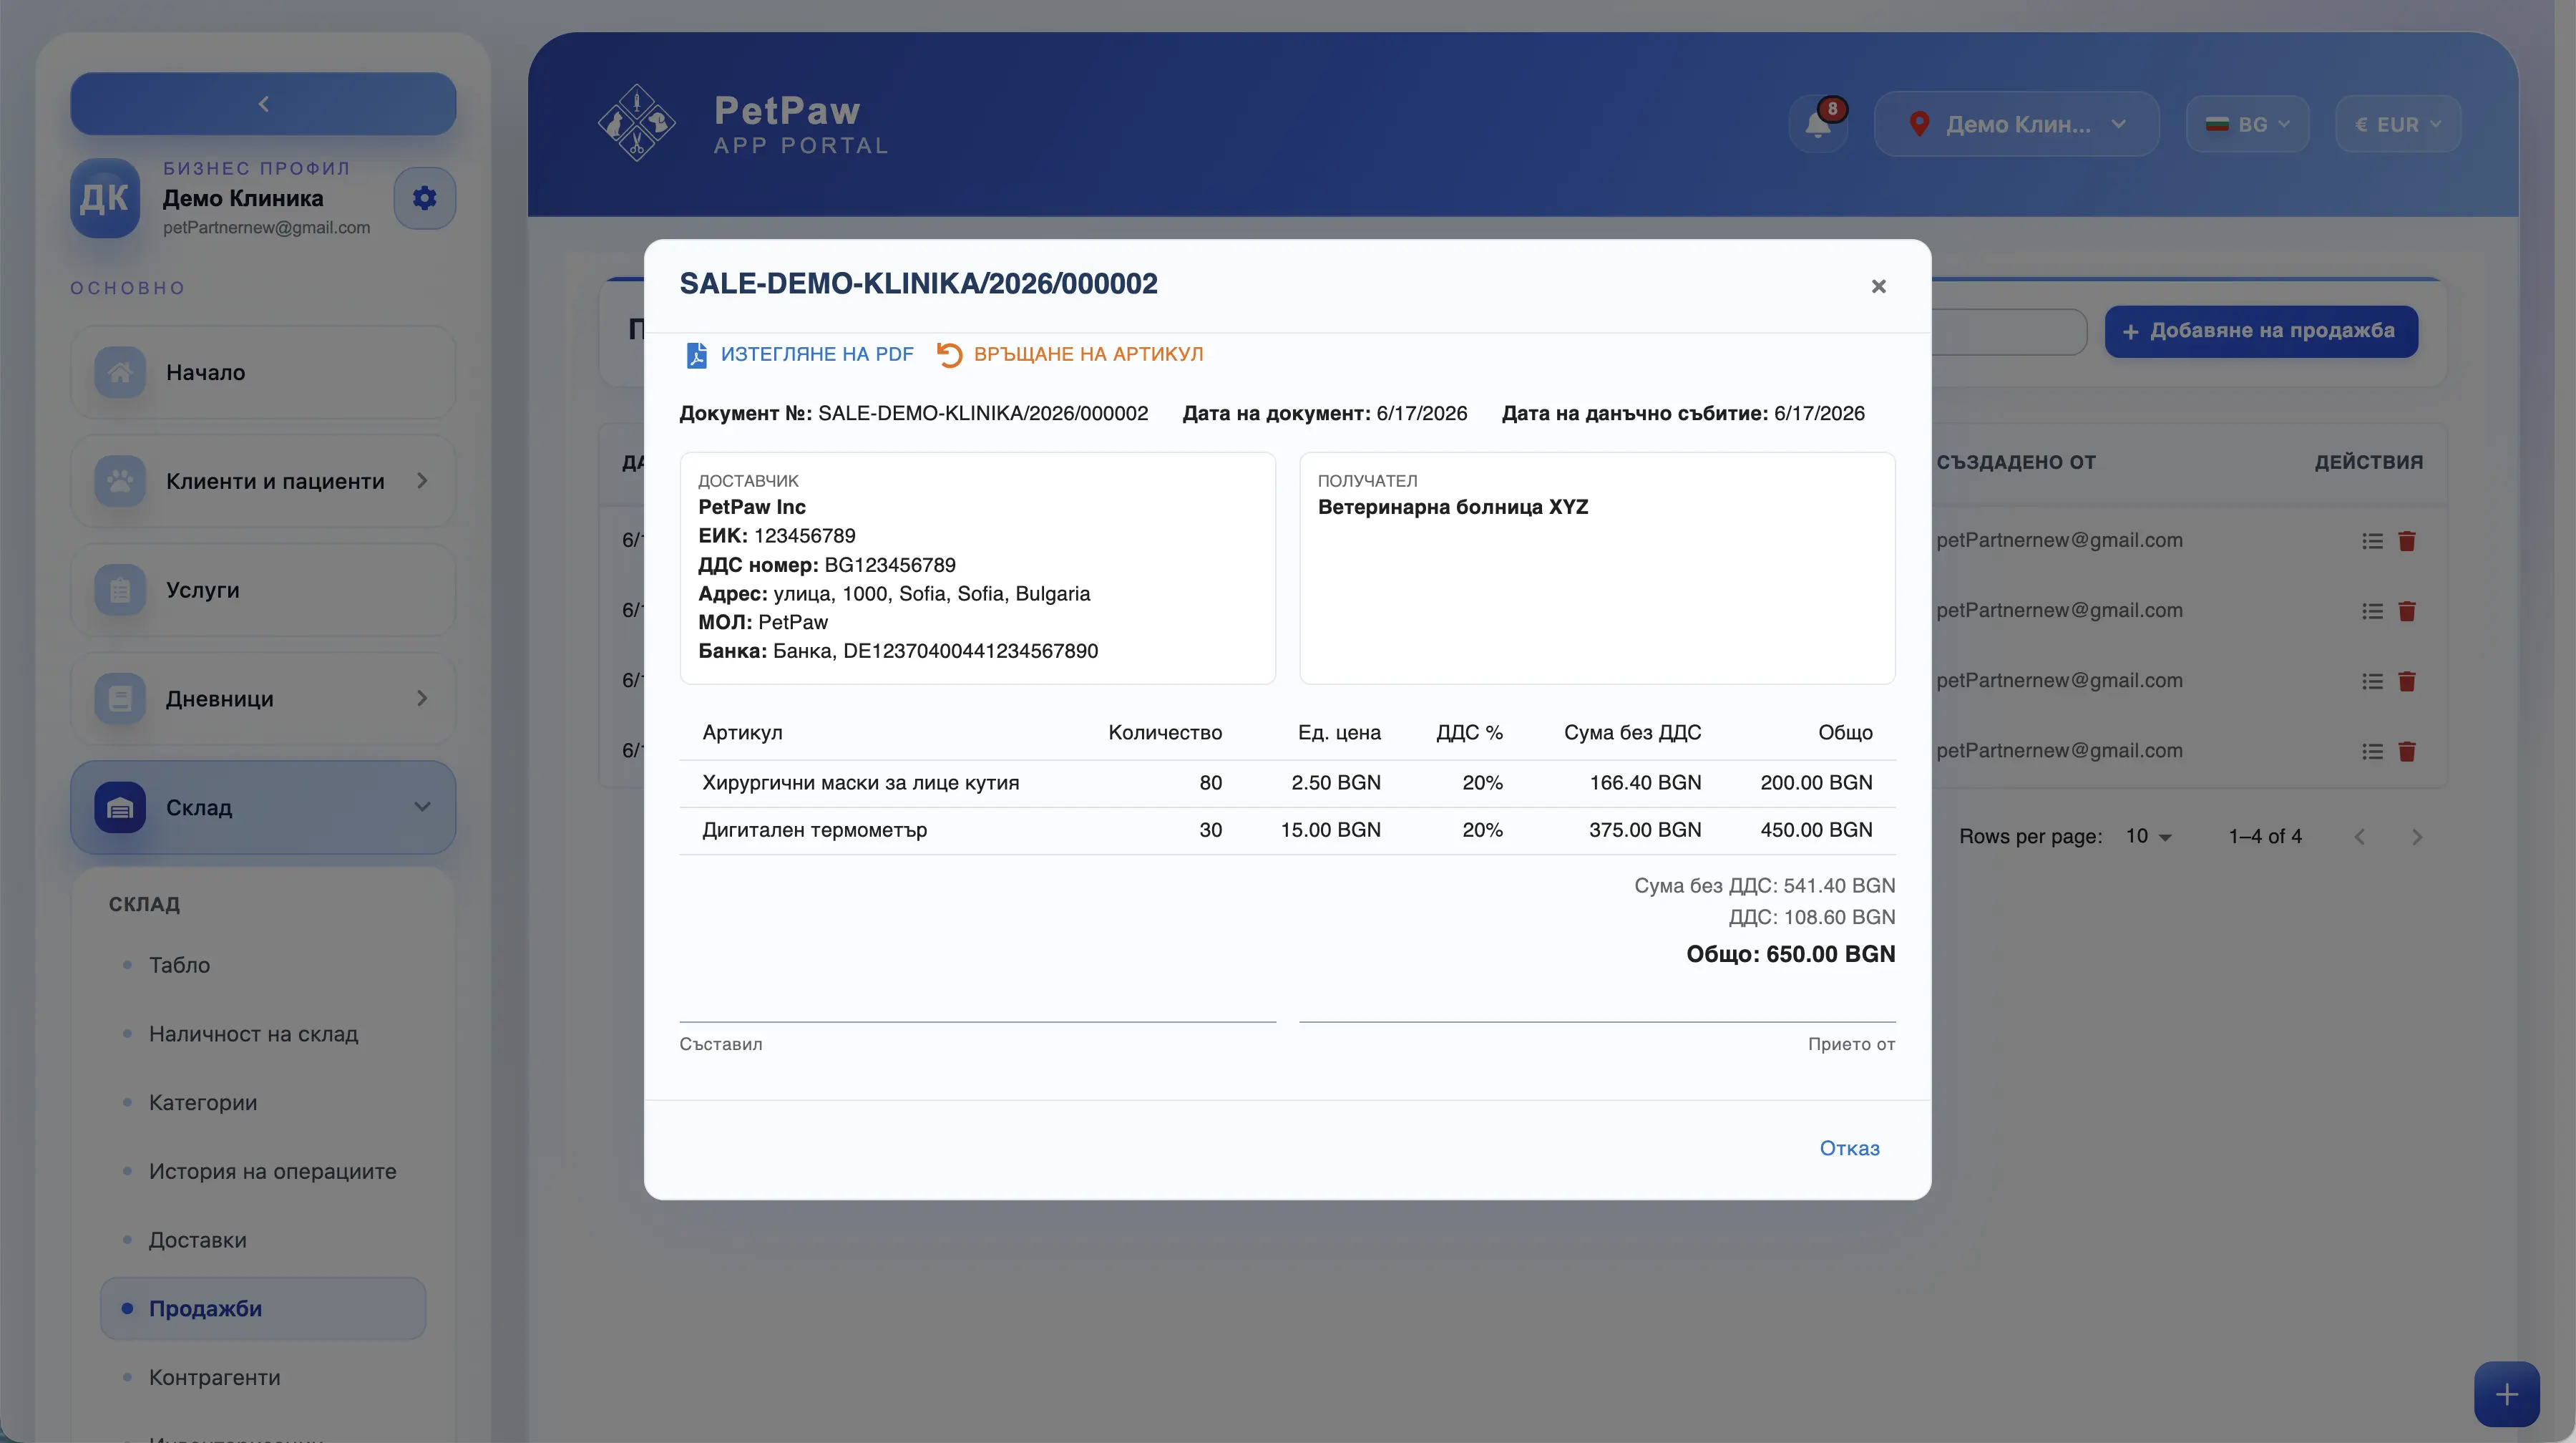Image resolution: width=2576 pixels, height=1443 pixels.
Task: Click the paw icon for Клиенти и пациенти
Action: pos(120,481)
